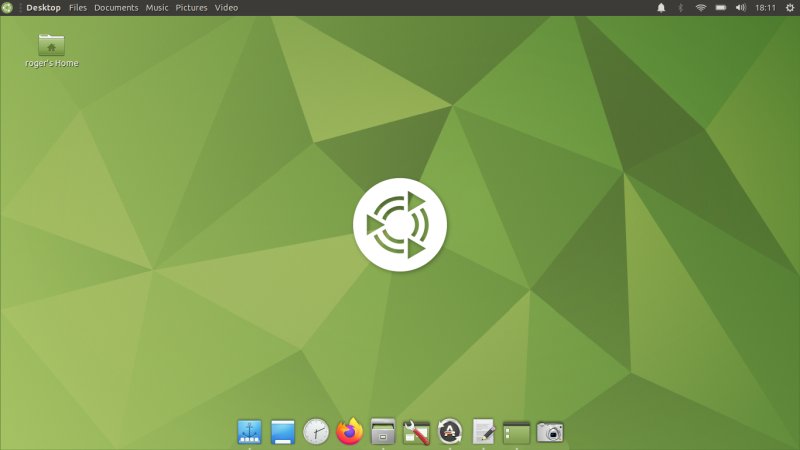Open the Ubuntu MATE menu logo in the top panel
The width and height of the screenshot is (800, 450).
(x=7, y=8)
